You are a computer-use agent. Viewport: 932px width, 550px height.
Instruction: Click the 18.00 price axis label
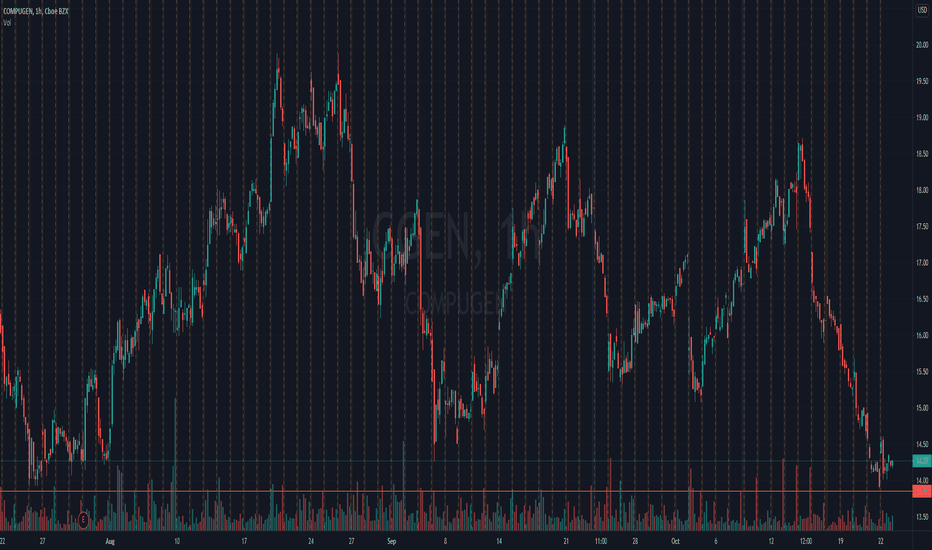coord(922,190)
